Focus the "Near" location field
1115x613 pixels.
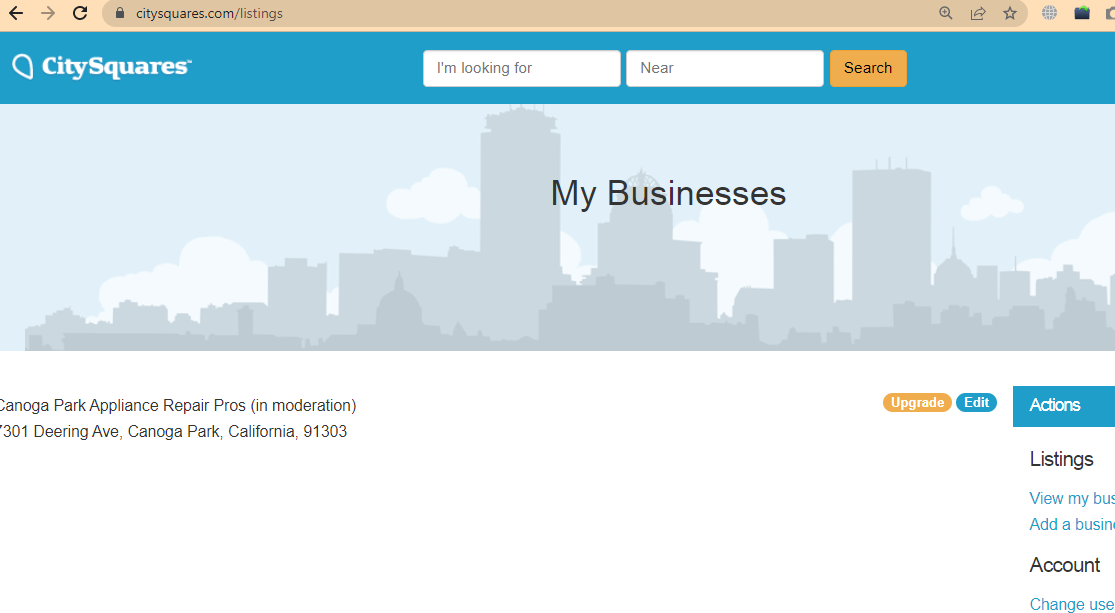[725, 68]
